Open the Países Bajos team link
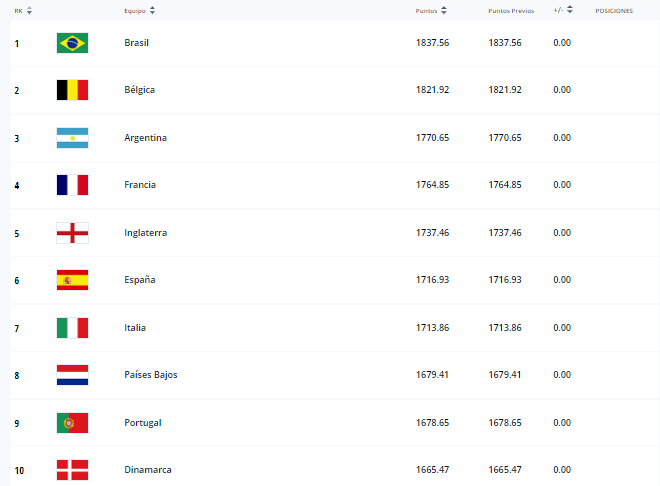 151,375
